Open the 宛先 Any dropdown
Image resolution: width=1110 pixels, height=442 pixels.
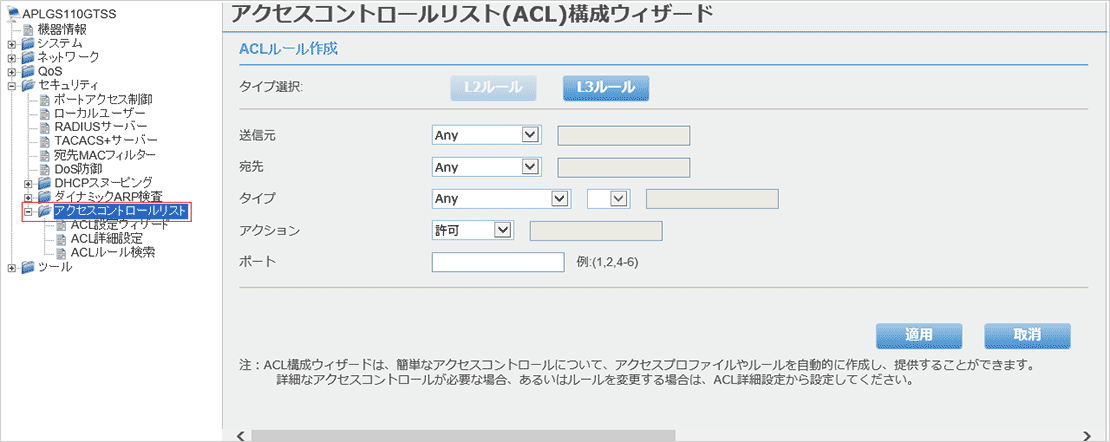486,167
